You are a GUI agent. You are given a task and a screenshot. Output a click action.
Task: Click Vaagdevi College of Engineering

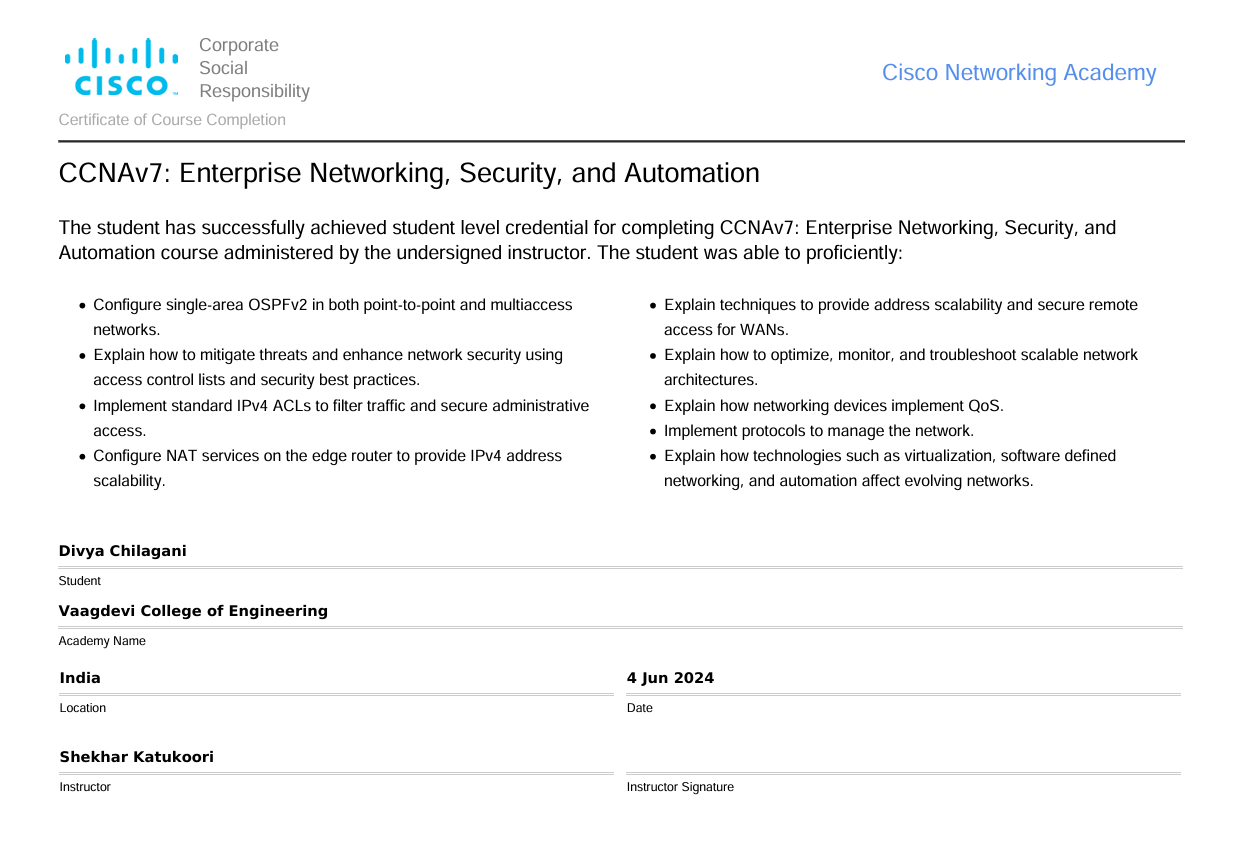pyautogui.click(x=193, y=611)
